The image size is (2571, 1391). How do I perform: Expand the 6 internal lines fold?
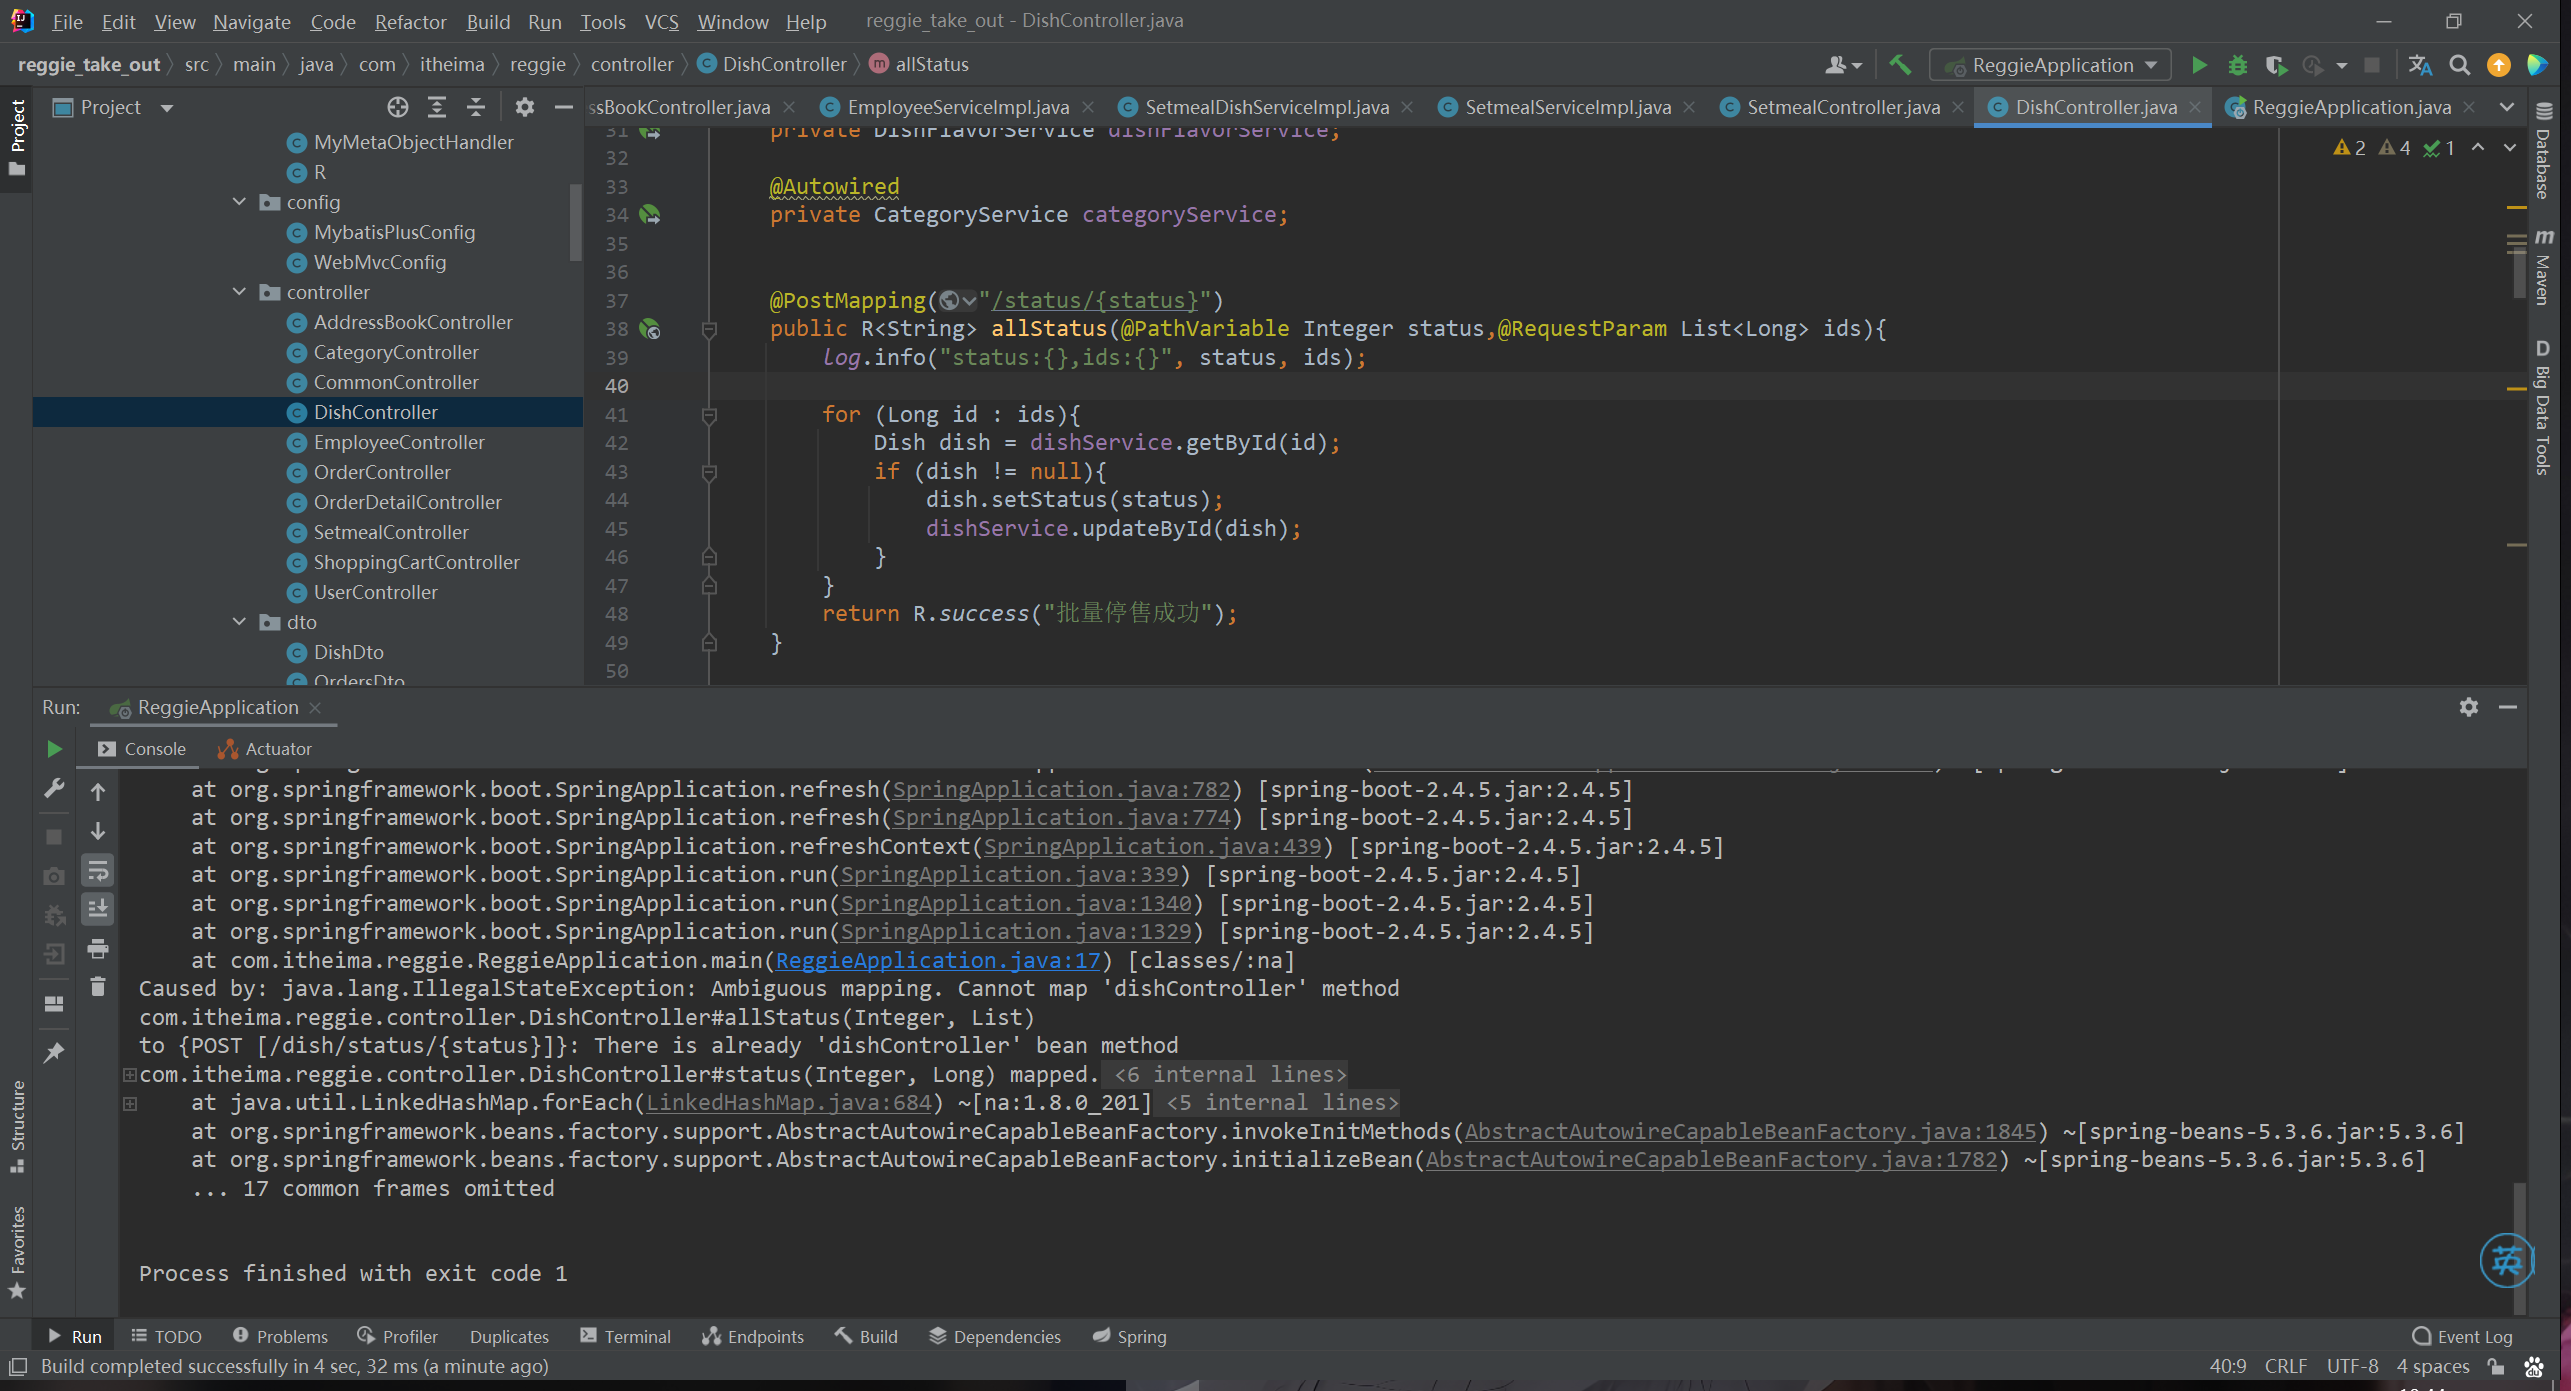(x=1229, y=1074)
